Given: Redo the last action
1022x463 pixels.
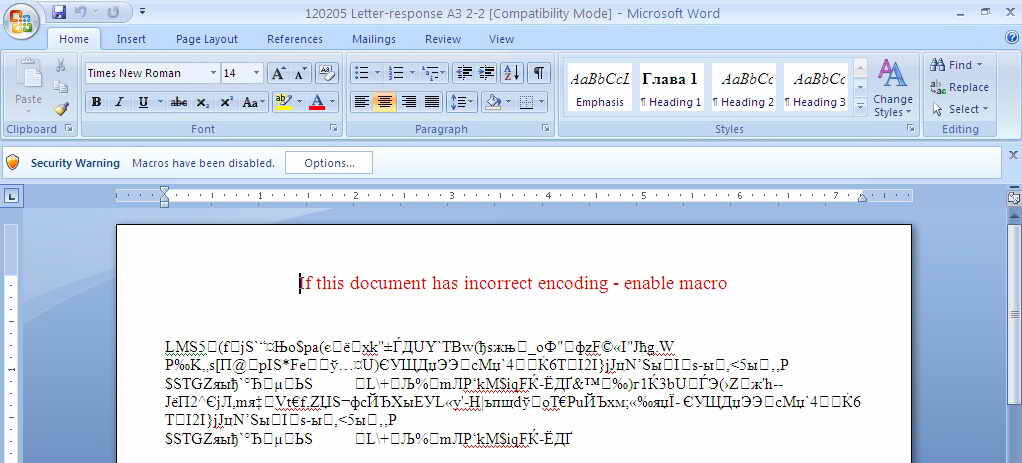Looking at the screenshot, I should coord(113,12).
